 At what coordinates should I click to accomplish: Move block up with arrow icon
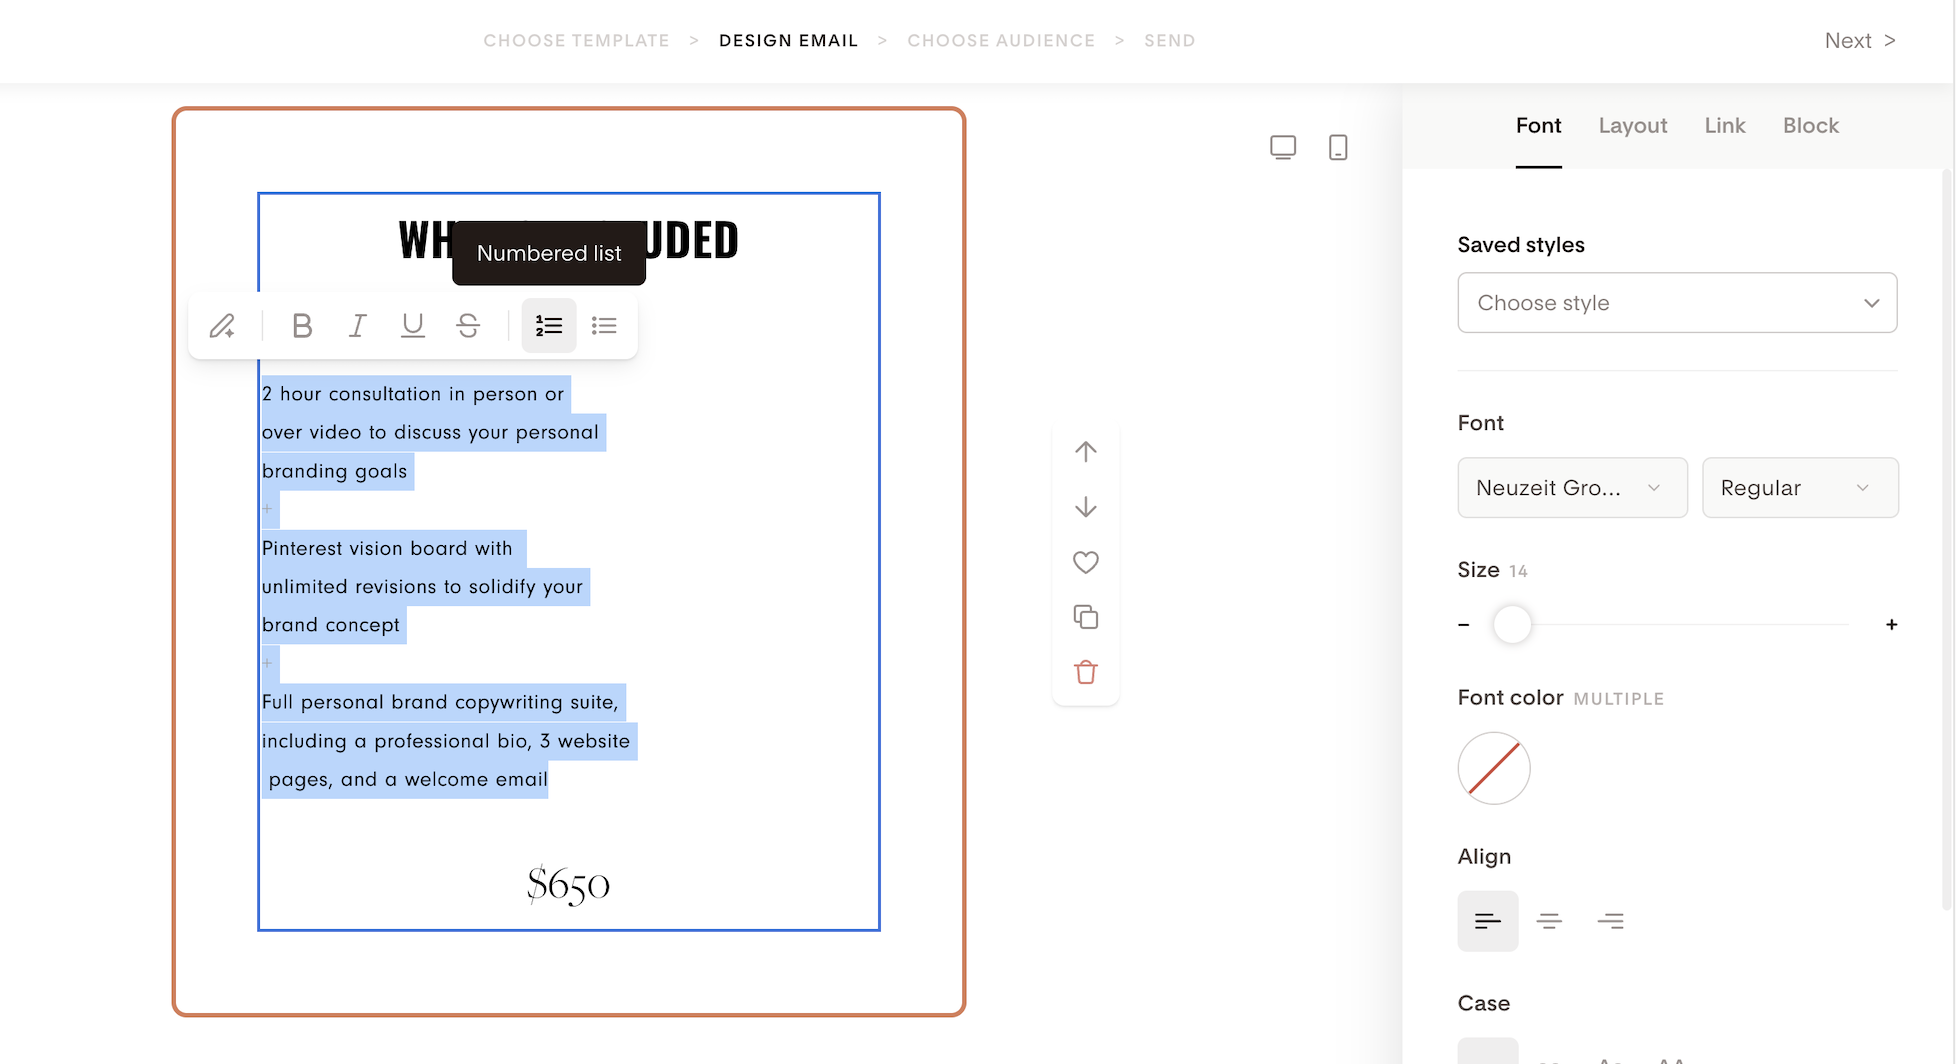pos(1085,452)
